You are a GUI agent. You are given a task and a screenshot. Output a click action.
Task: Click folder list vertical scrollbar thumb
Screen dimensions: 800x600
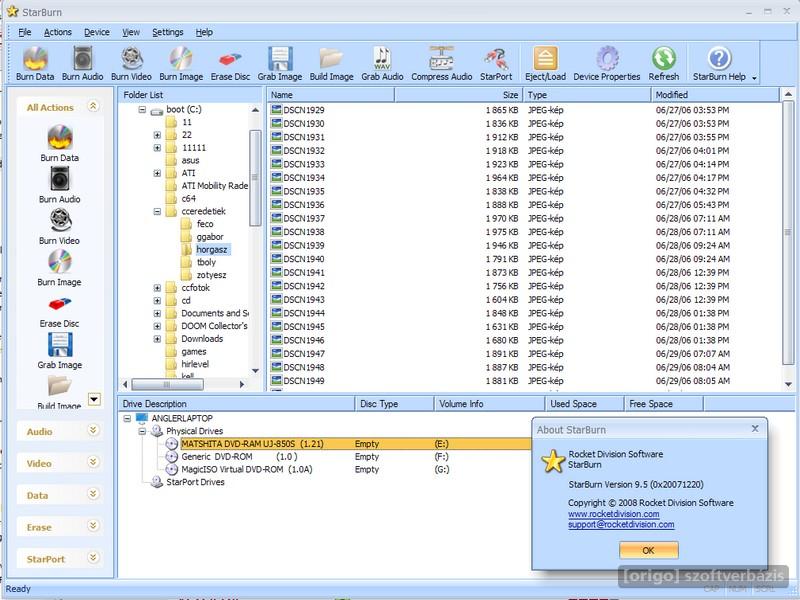[x=255, y=178]
